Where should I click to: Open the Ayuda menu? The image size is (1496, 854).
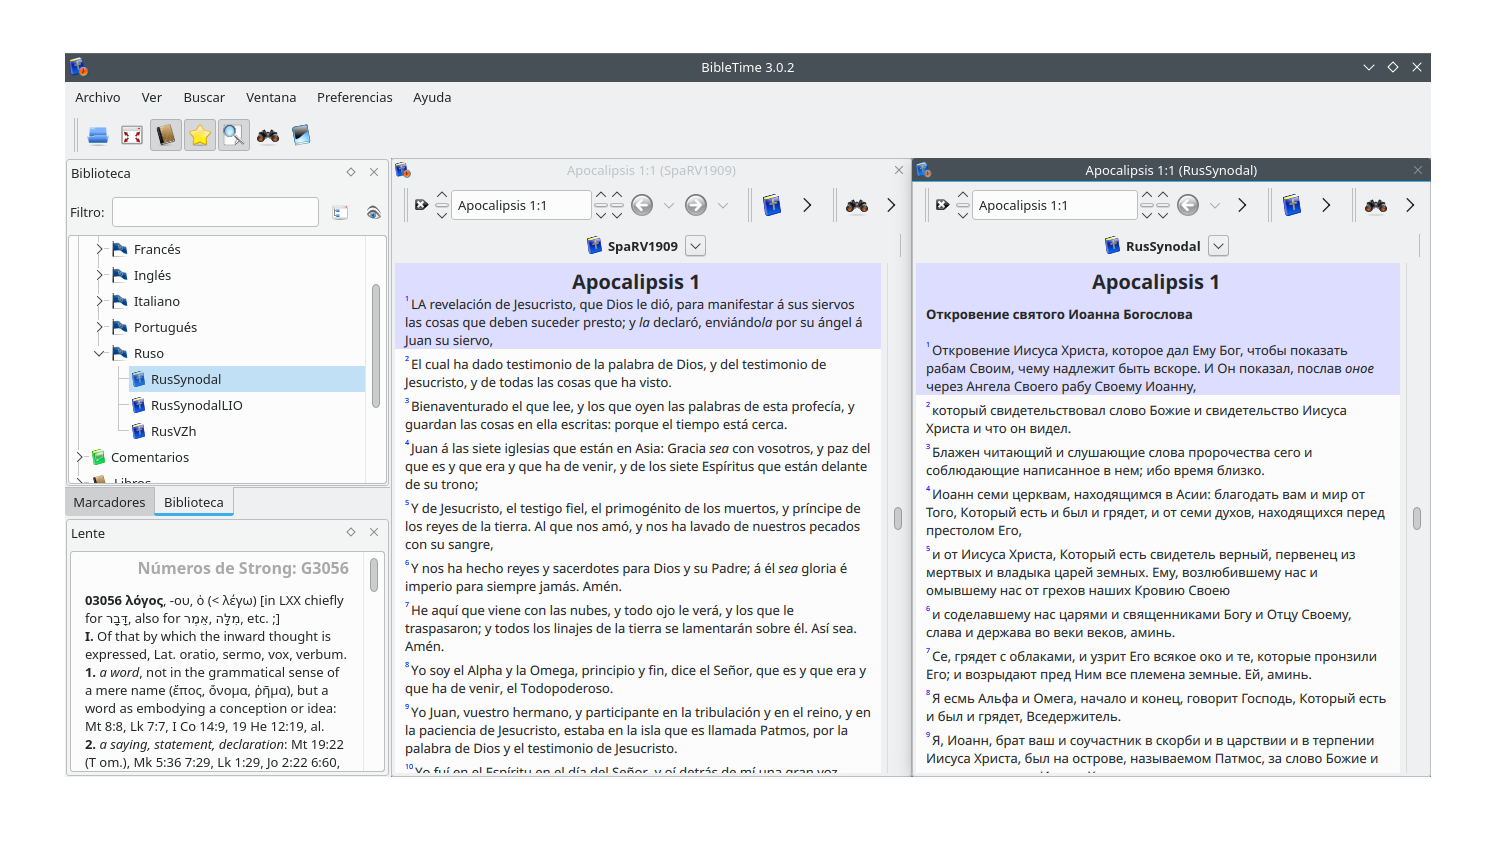coord(432,97)
